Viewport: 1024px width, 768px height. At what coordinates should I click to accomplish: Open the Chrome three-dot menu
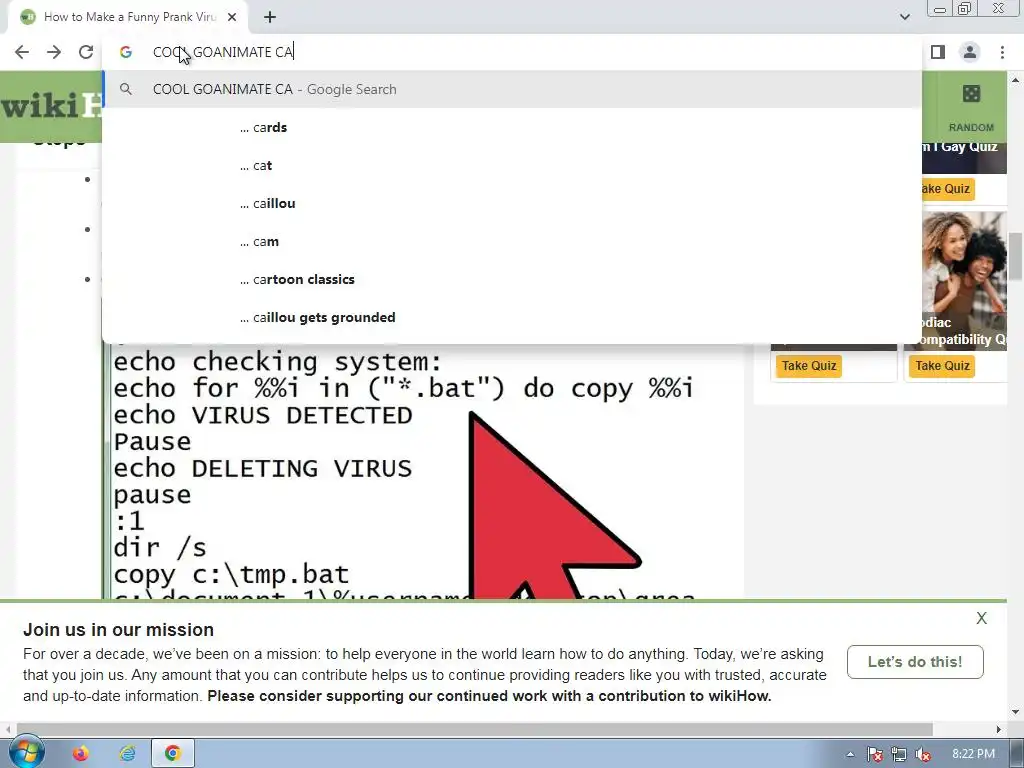coord(1002,52)
